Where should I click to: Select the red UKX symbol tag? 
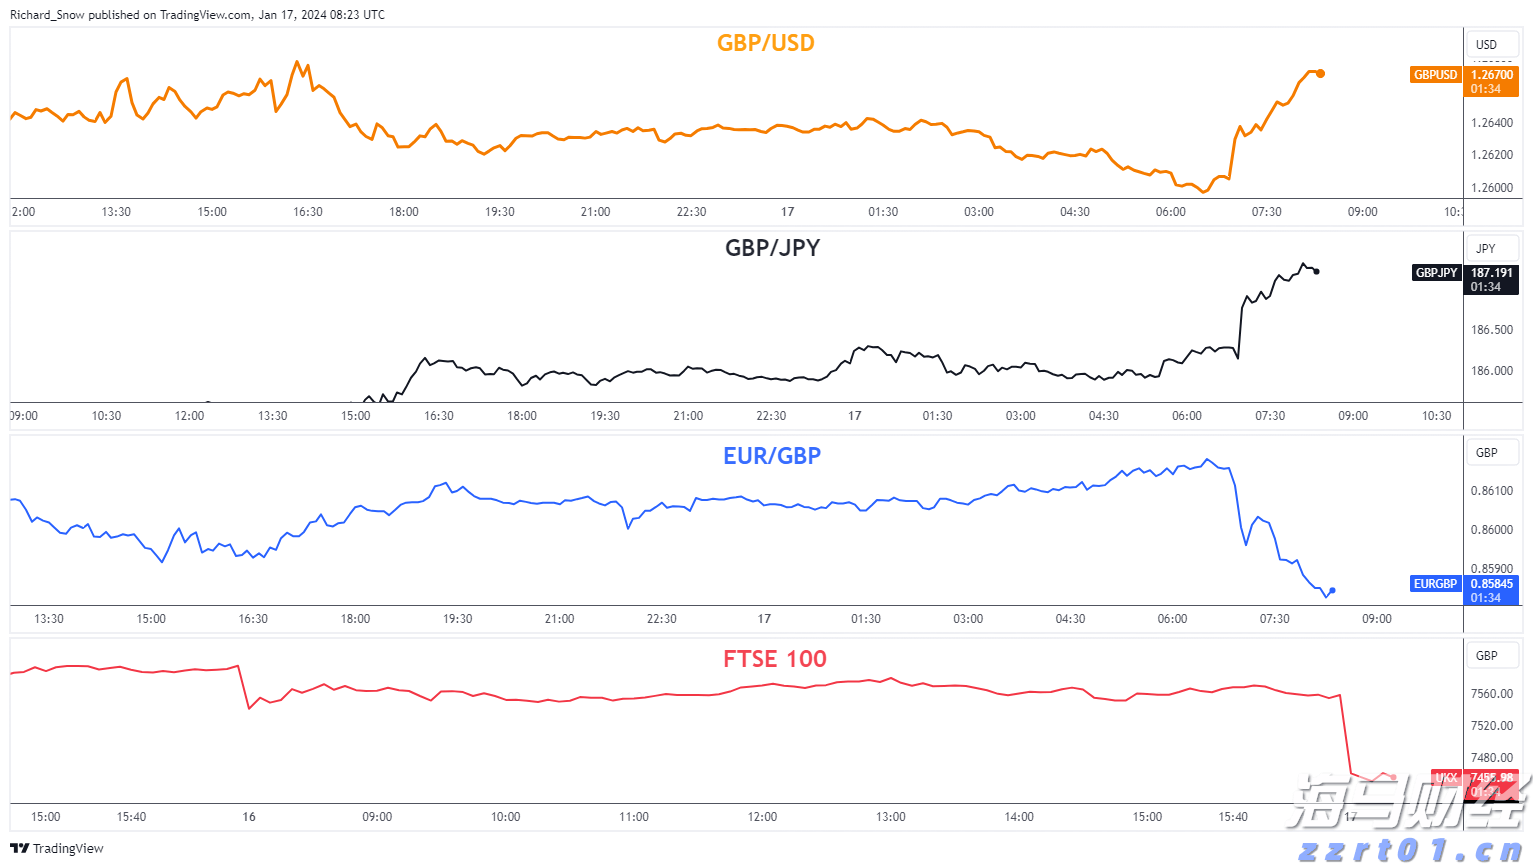pyautogui.click(x=1446, y=778)
